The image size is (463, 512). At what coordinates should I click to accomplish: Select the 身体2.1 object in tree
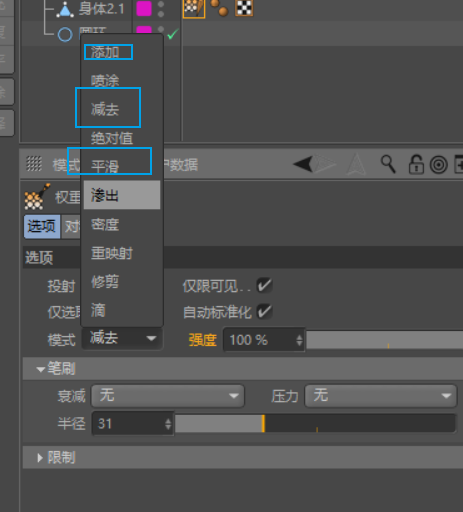tap(101, 9)
